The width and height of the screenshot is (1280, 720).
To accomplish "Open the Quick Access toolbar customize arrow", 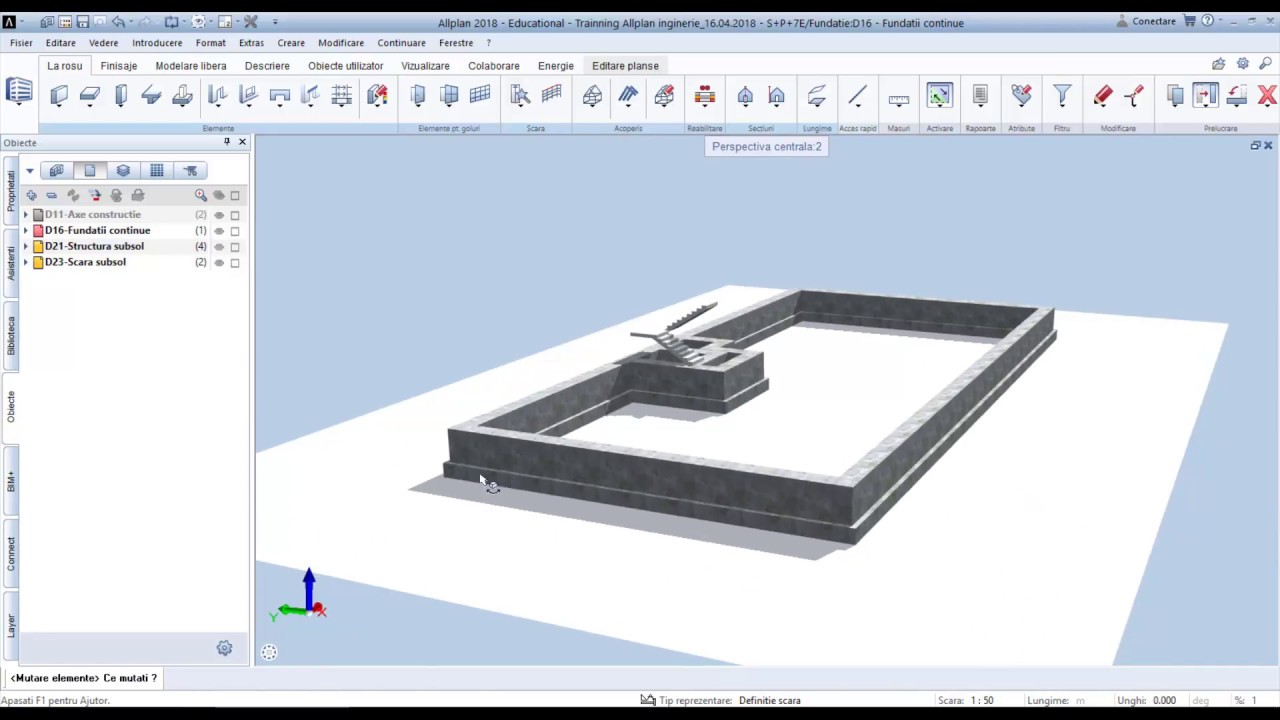I will coord(275,22).
